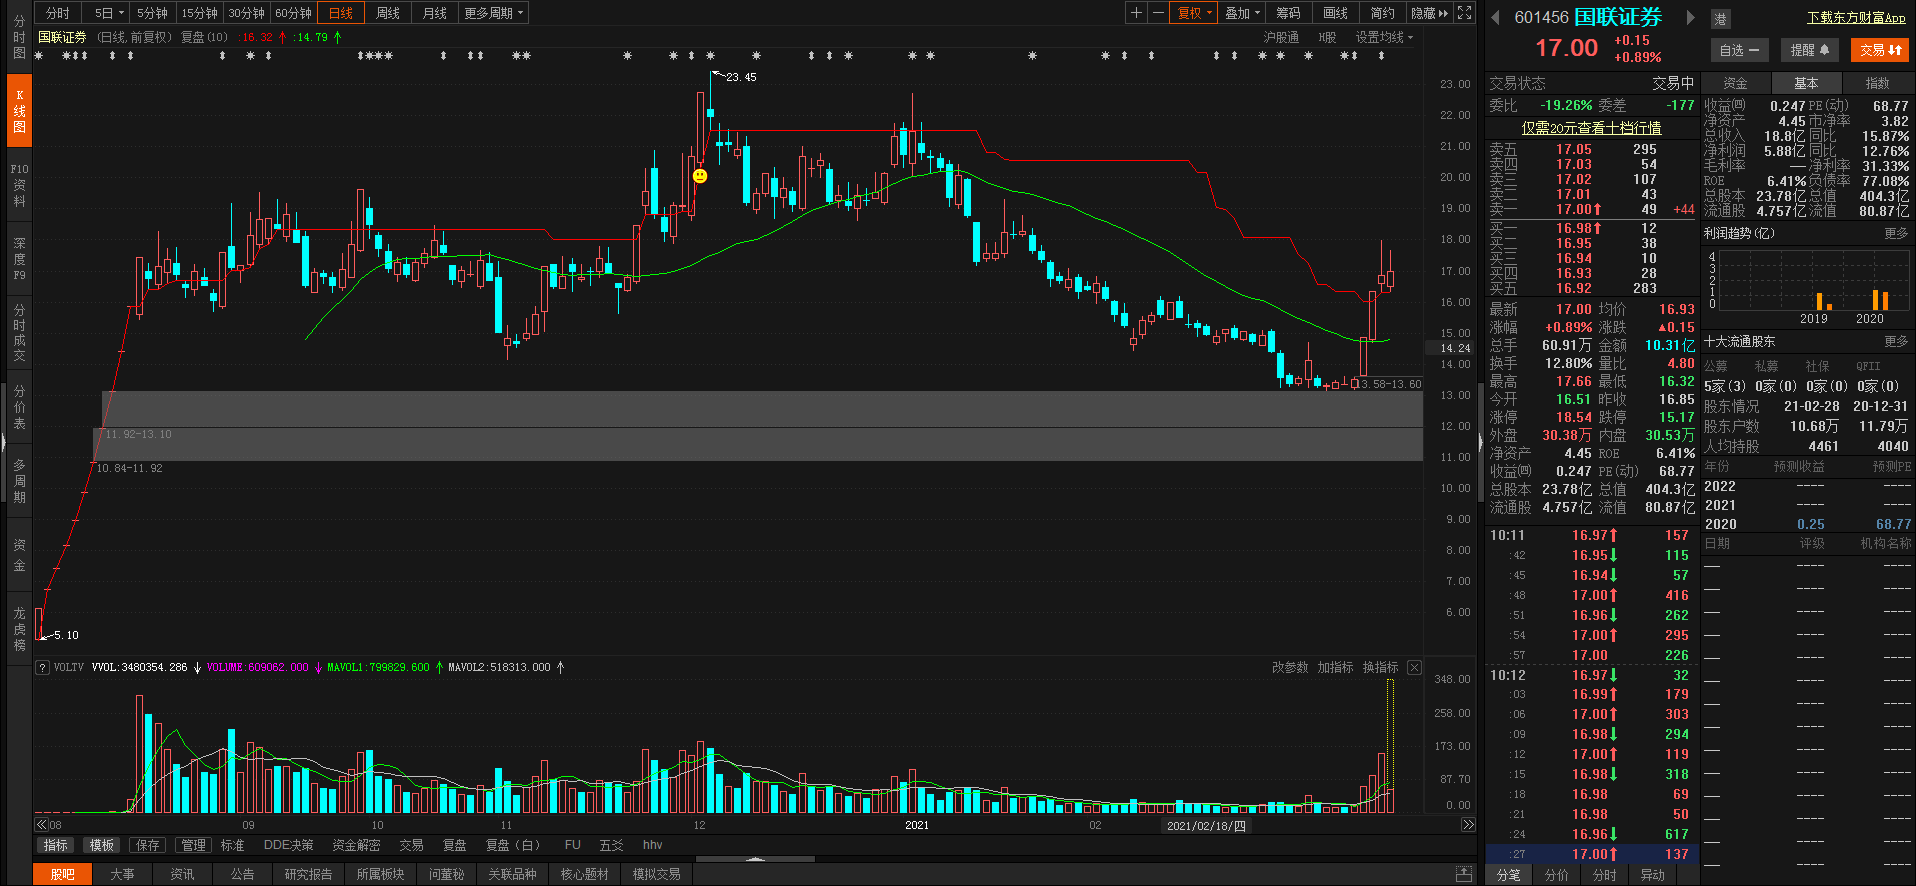Set alert with 提醒 bell button
Viewport: 1916px width, 886px height.
point(1810,50)
